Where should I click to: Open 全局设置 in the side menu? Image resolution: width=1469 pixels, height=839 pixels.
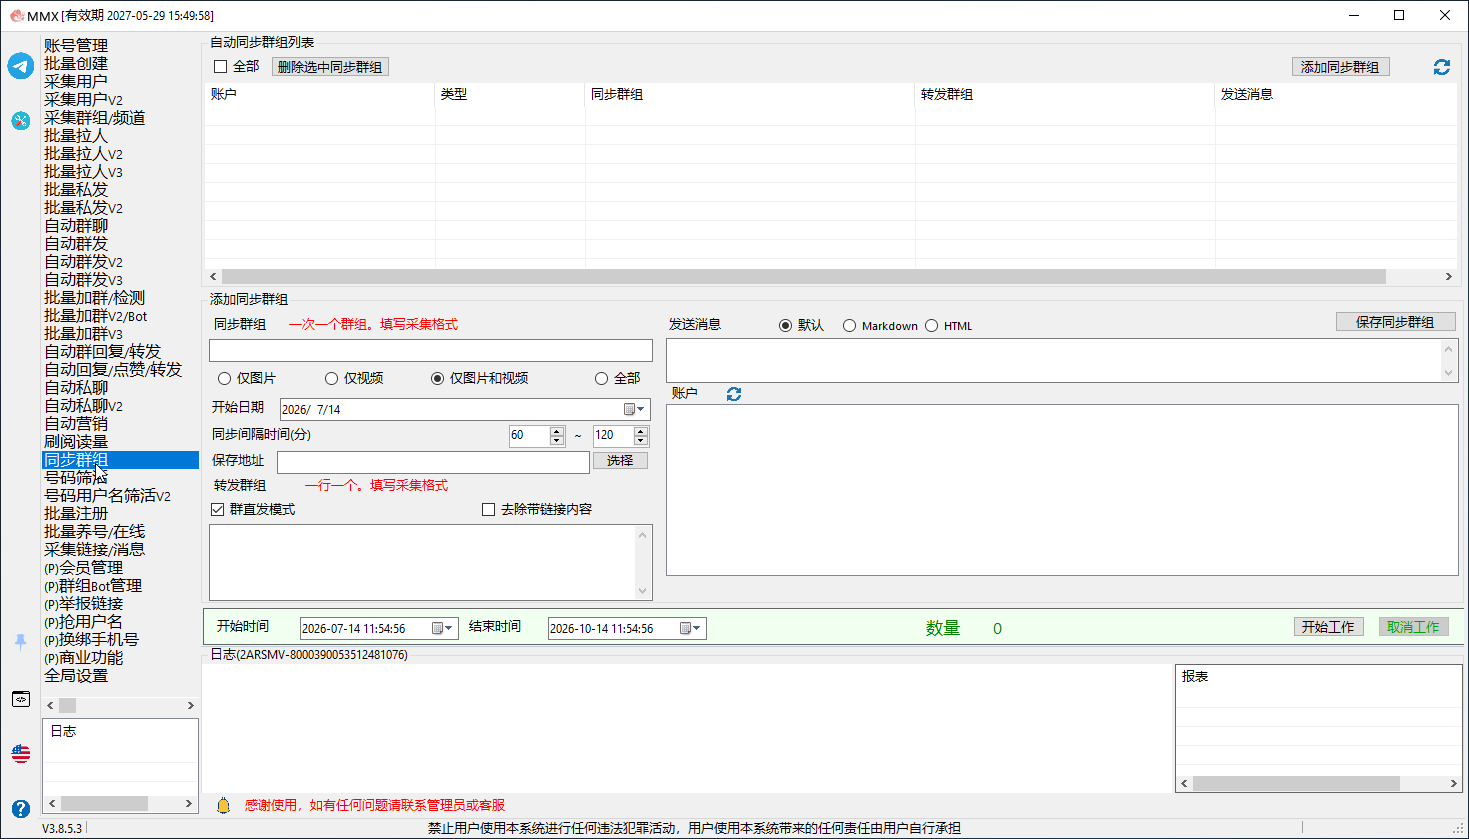click(76, 676)
